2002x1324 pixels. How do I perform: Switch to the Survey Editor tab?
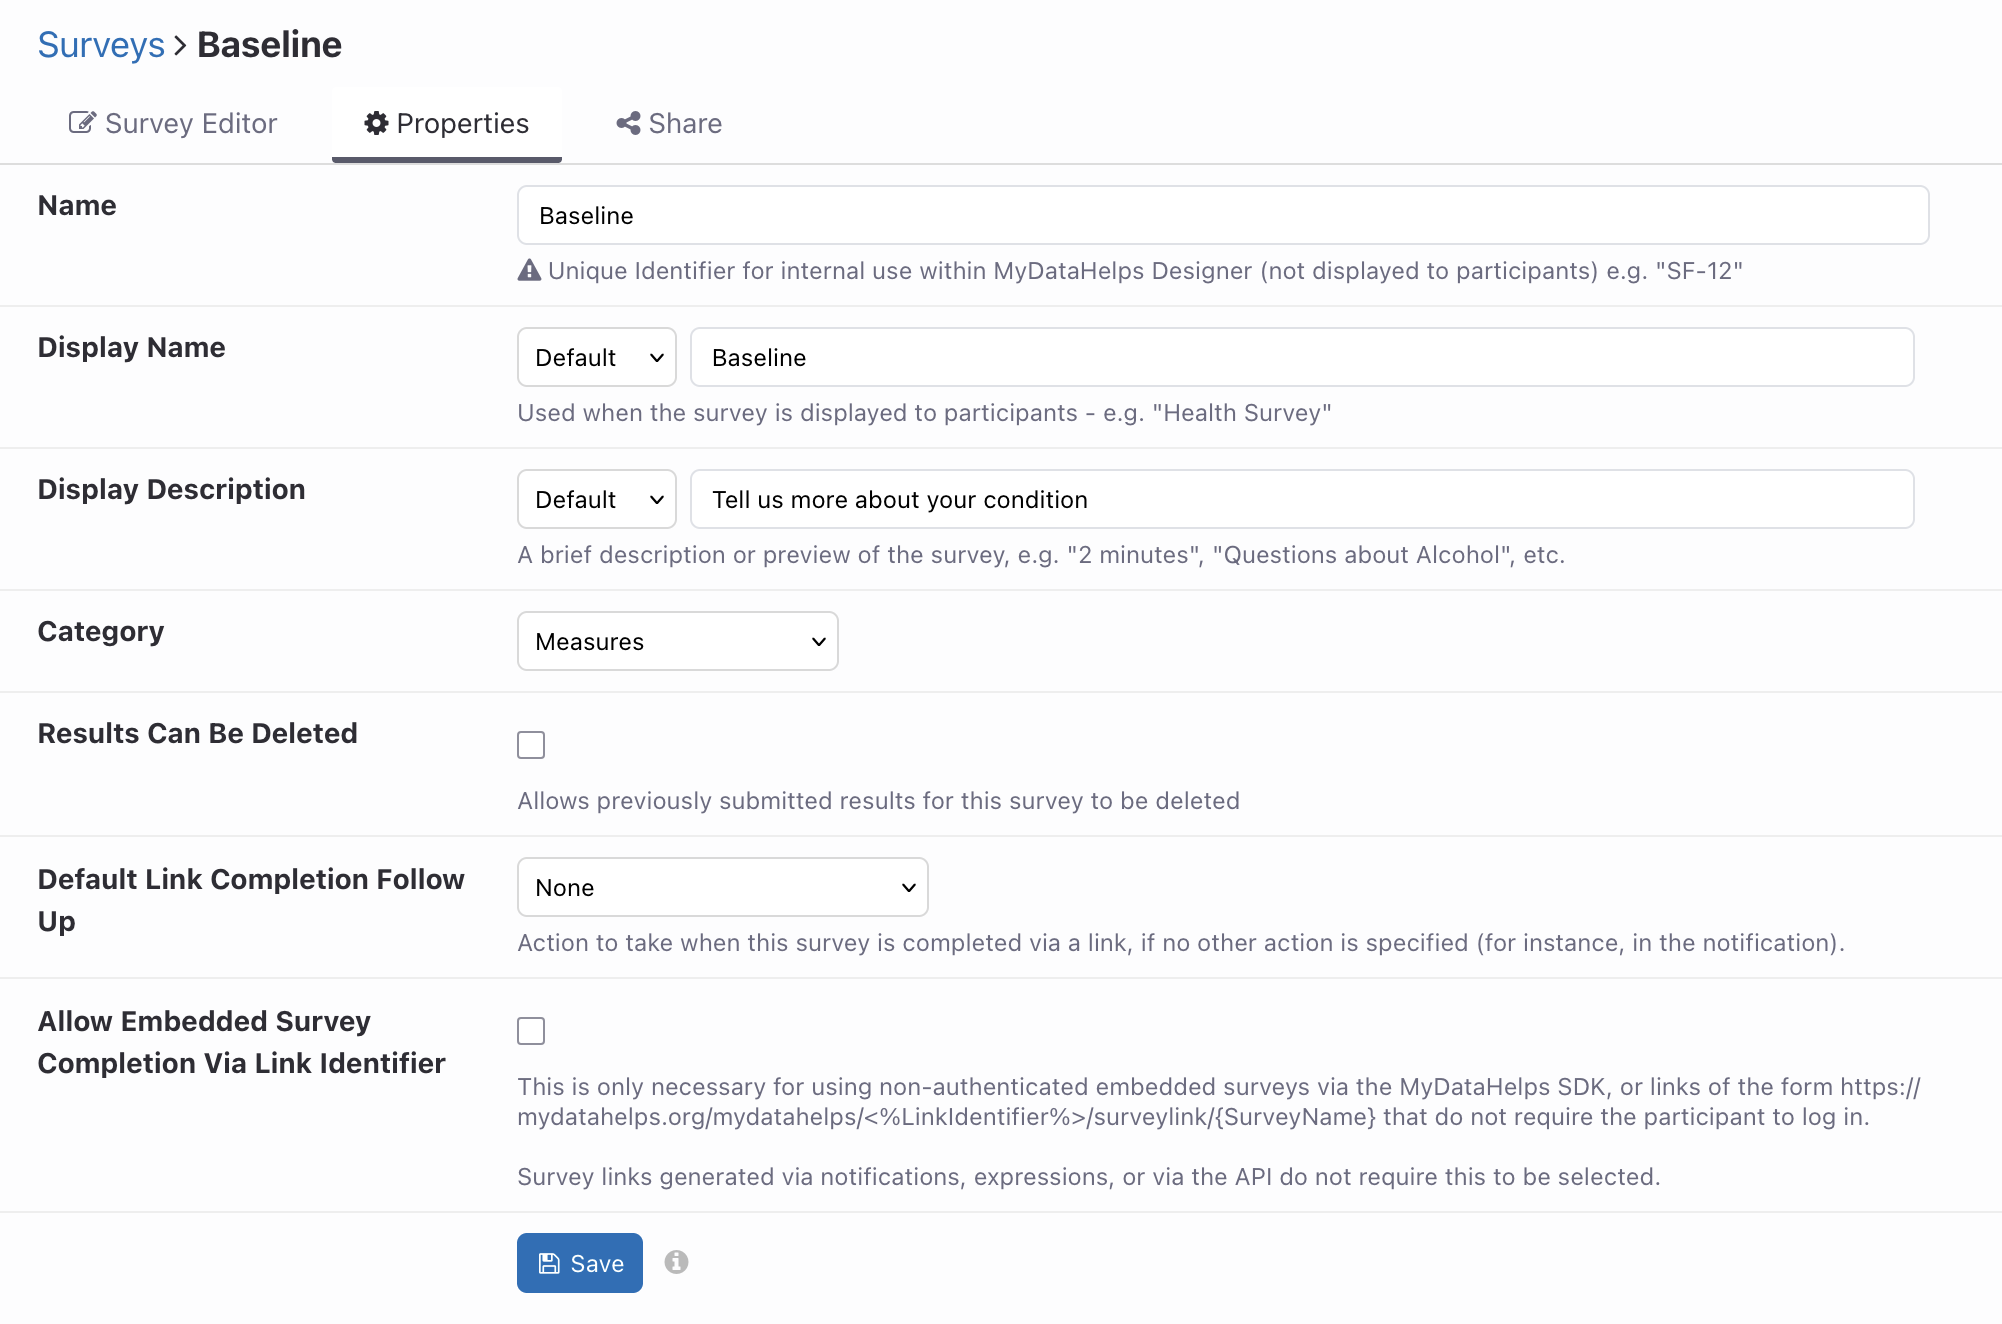[x=173, y=123]
